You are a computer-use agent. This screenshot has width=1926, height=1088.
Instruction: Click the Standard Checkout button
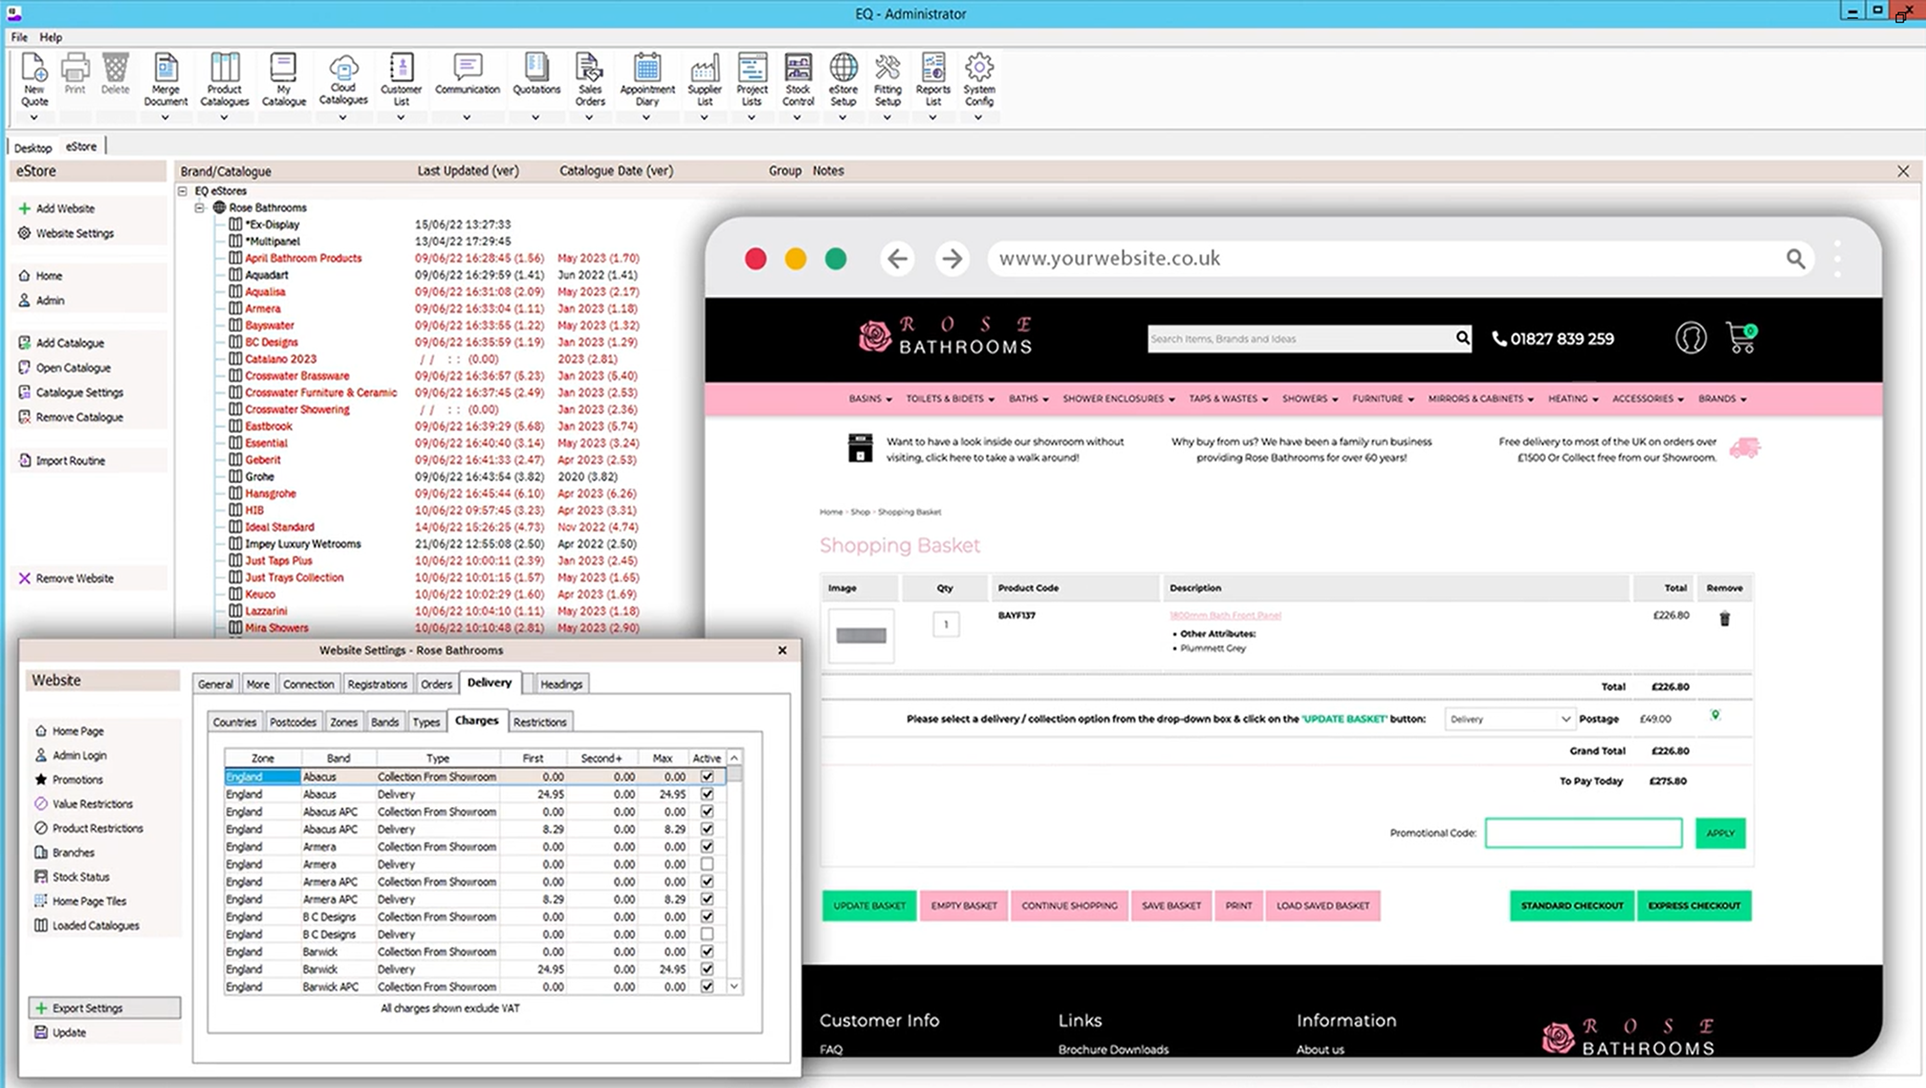(x=1571, y=906)
